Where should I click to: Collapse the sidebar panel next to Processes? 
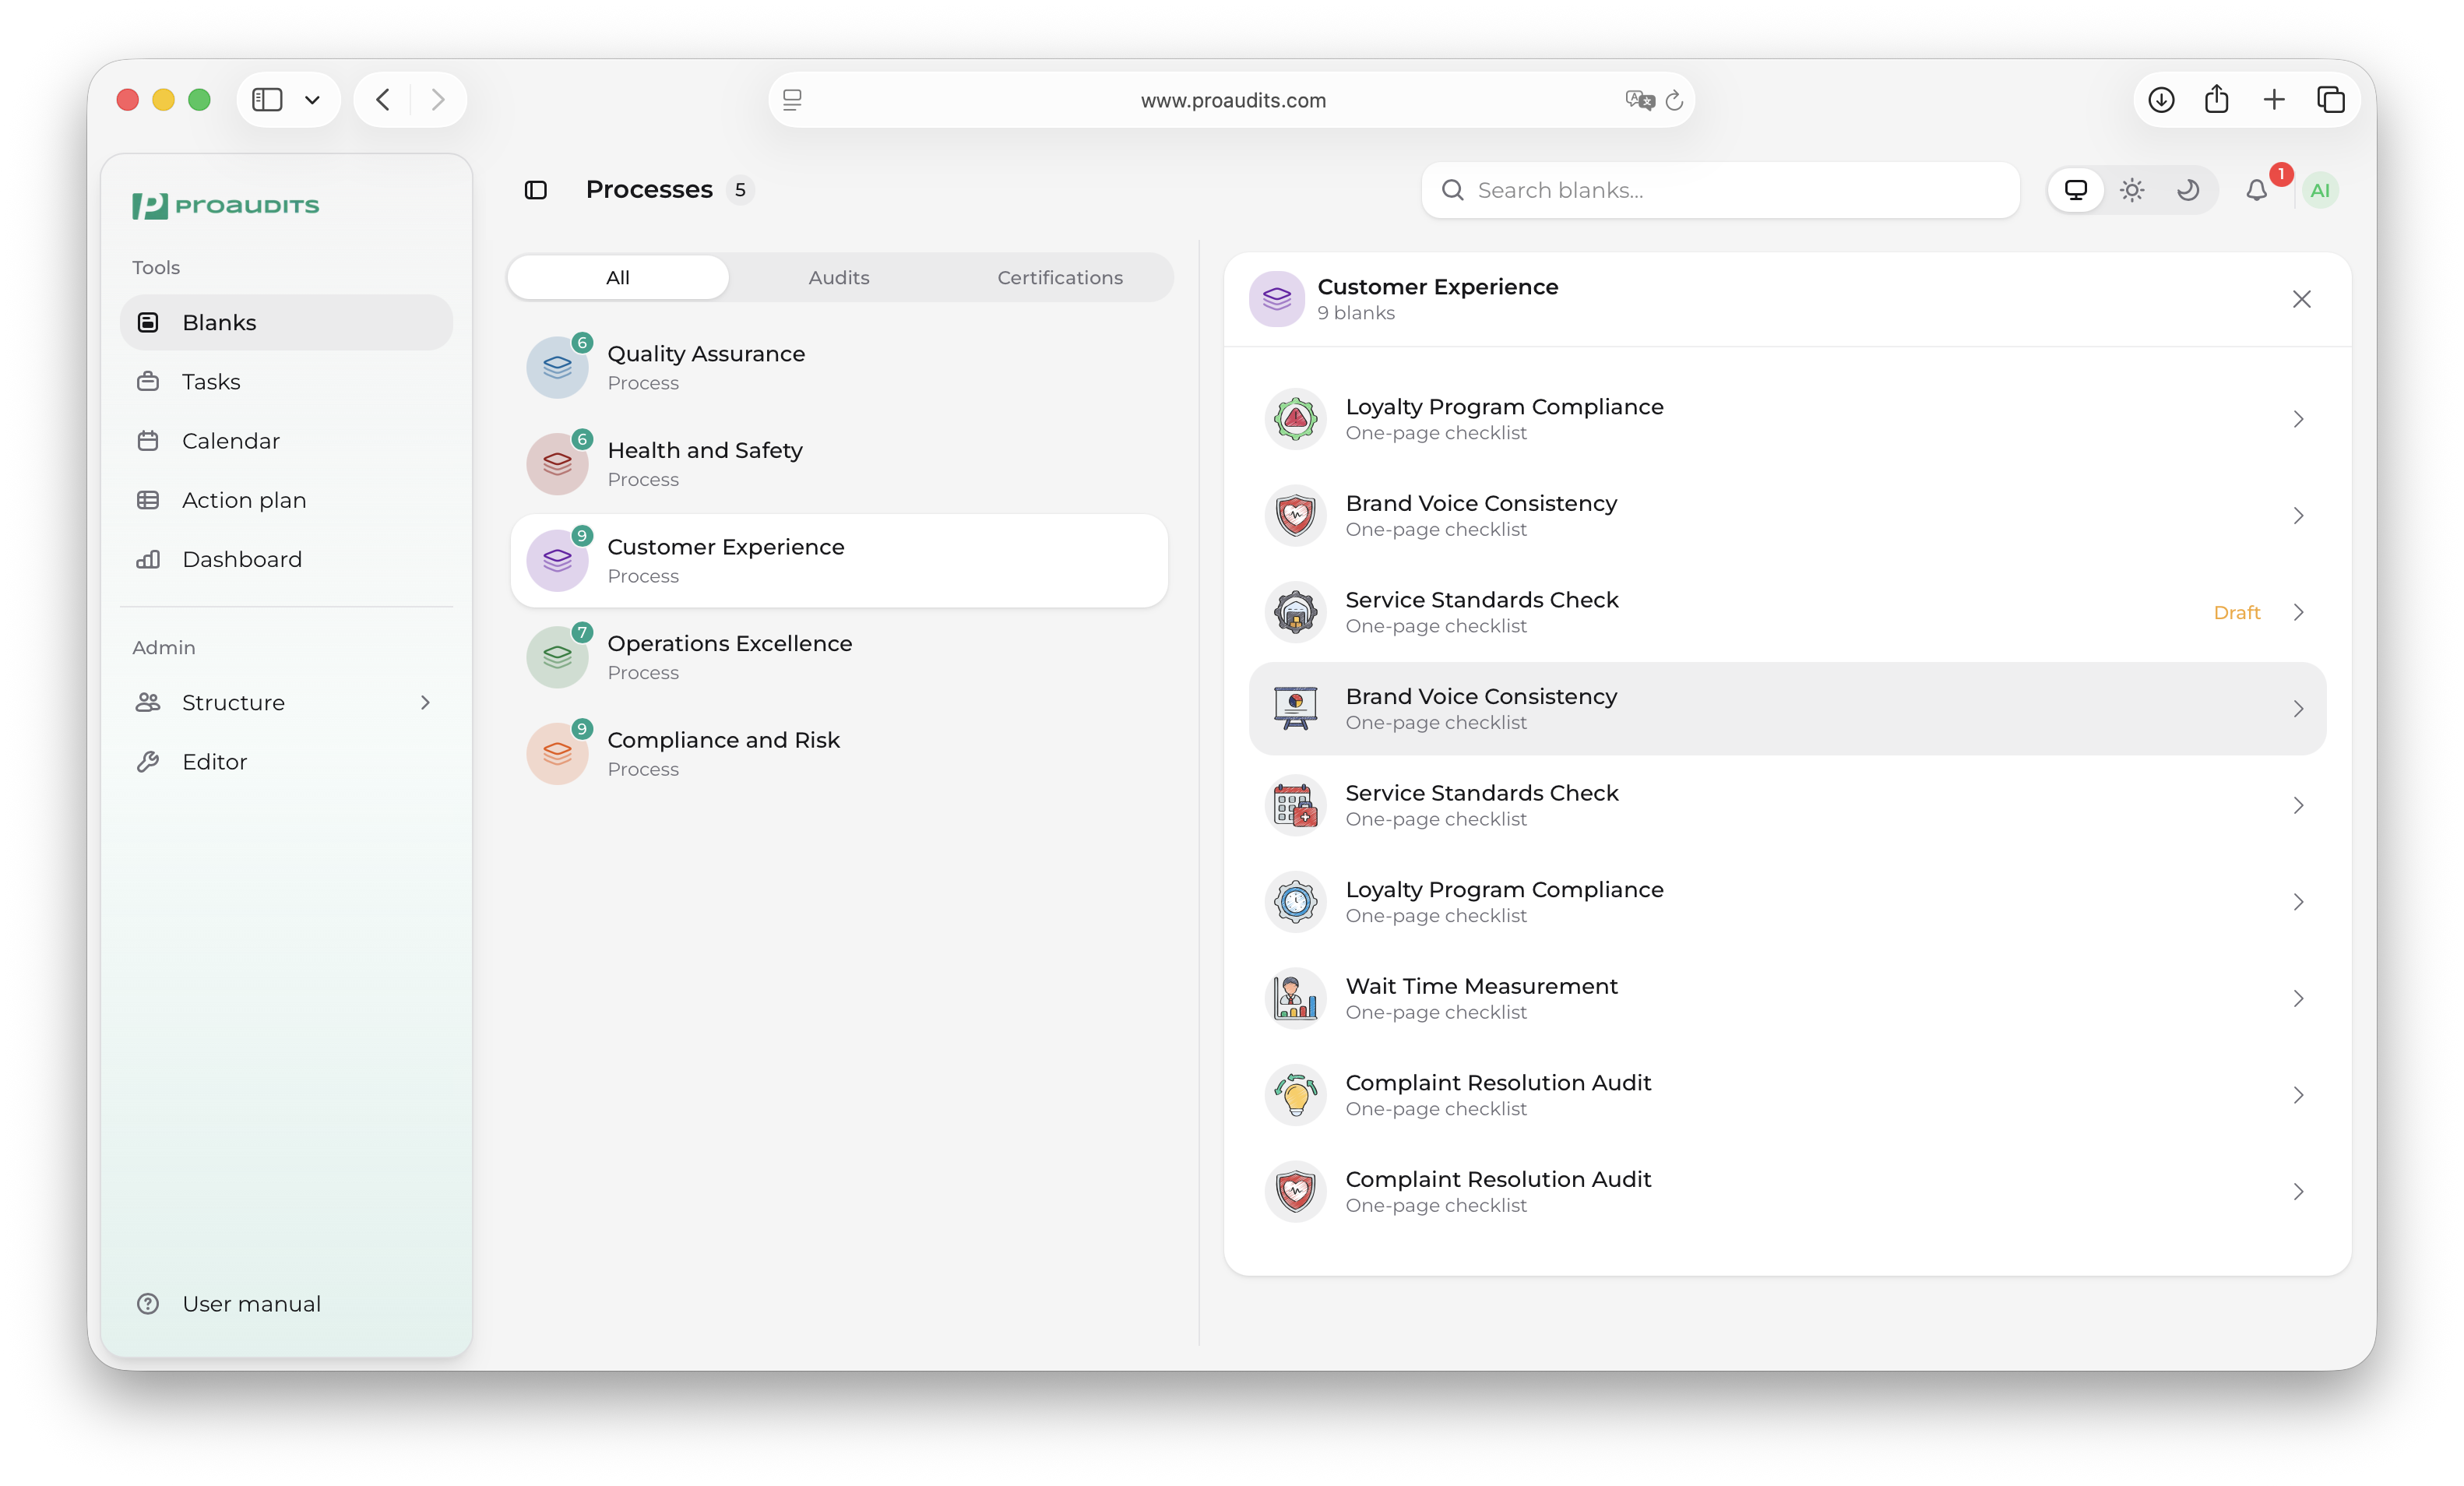pyautogui.click(x=536, y=190)
